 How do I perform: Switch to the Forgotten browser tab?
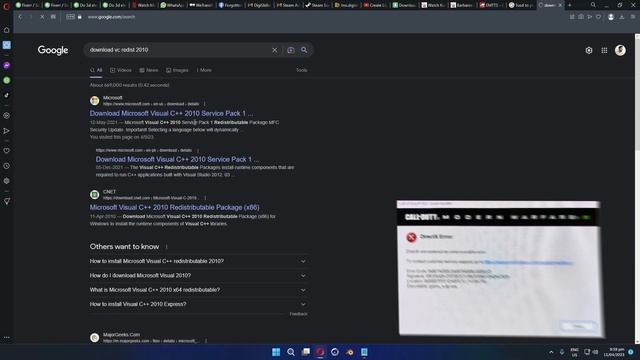(230, 5)
